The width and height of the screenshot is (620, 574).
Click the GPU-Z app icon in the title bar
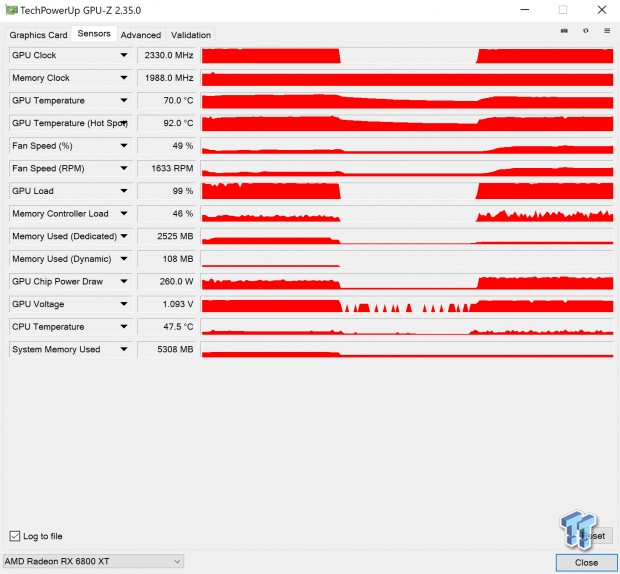click(x=11, y=10)
